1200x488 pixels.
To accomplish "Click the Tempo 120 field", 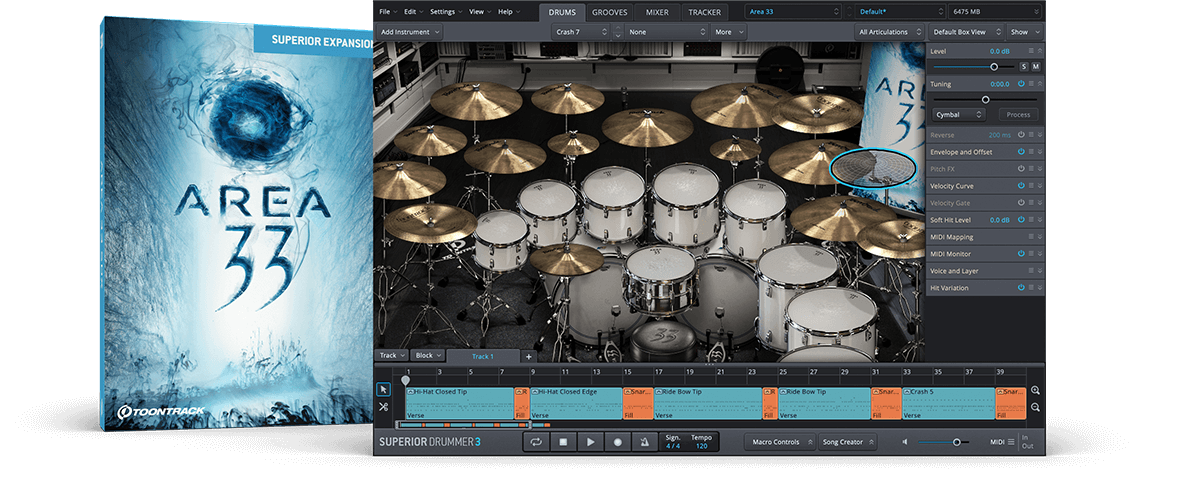I will tap(701, 442).
